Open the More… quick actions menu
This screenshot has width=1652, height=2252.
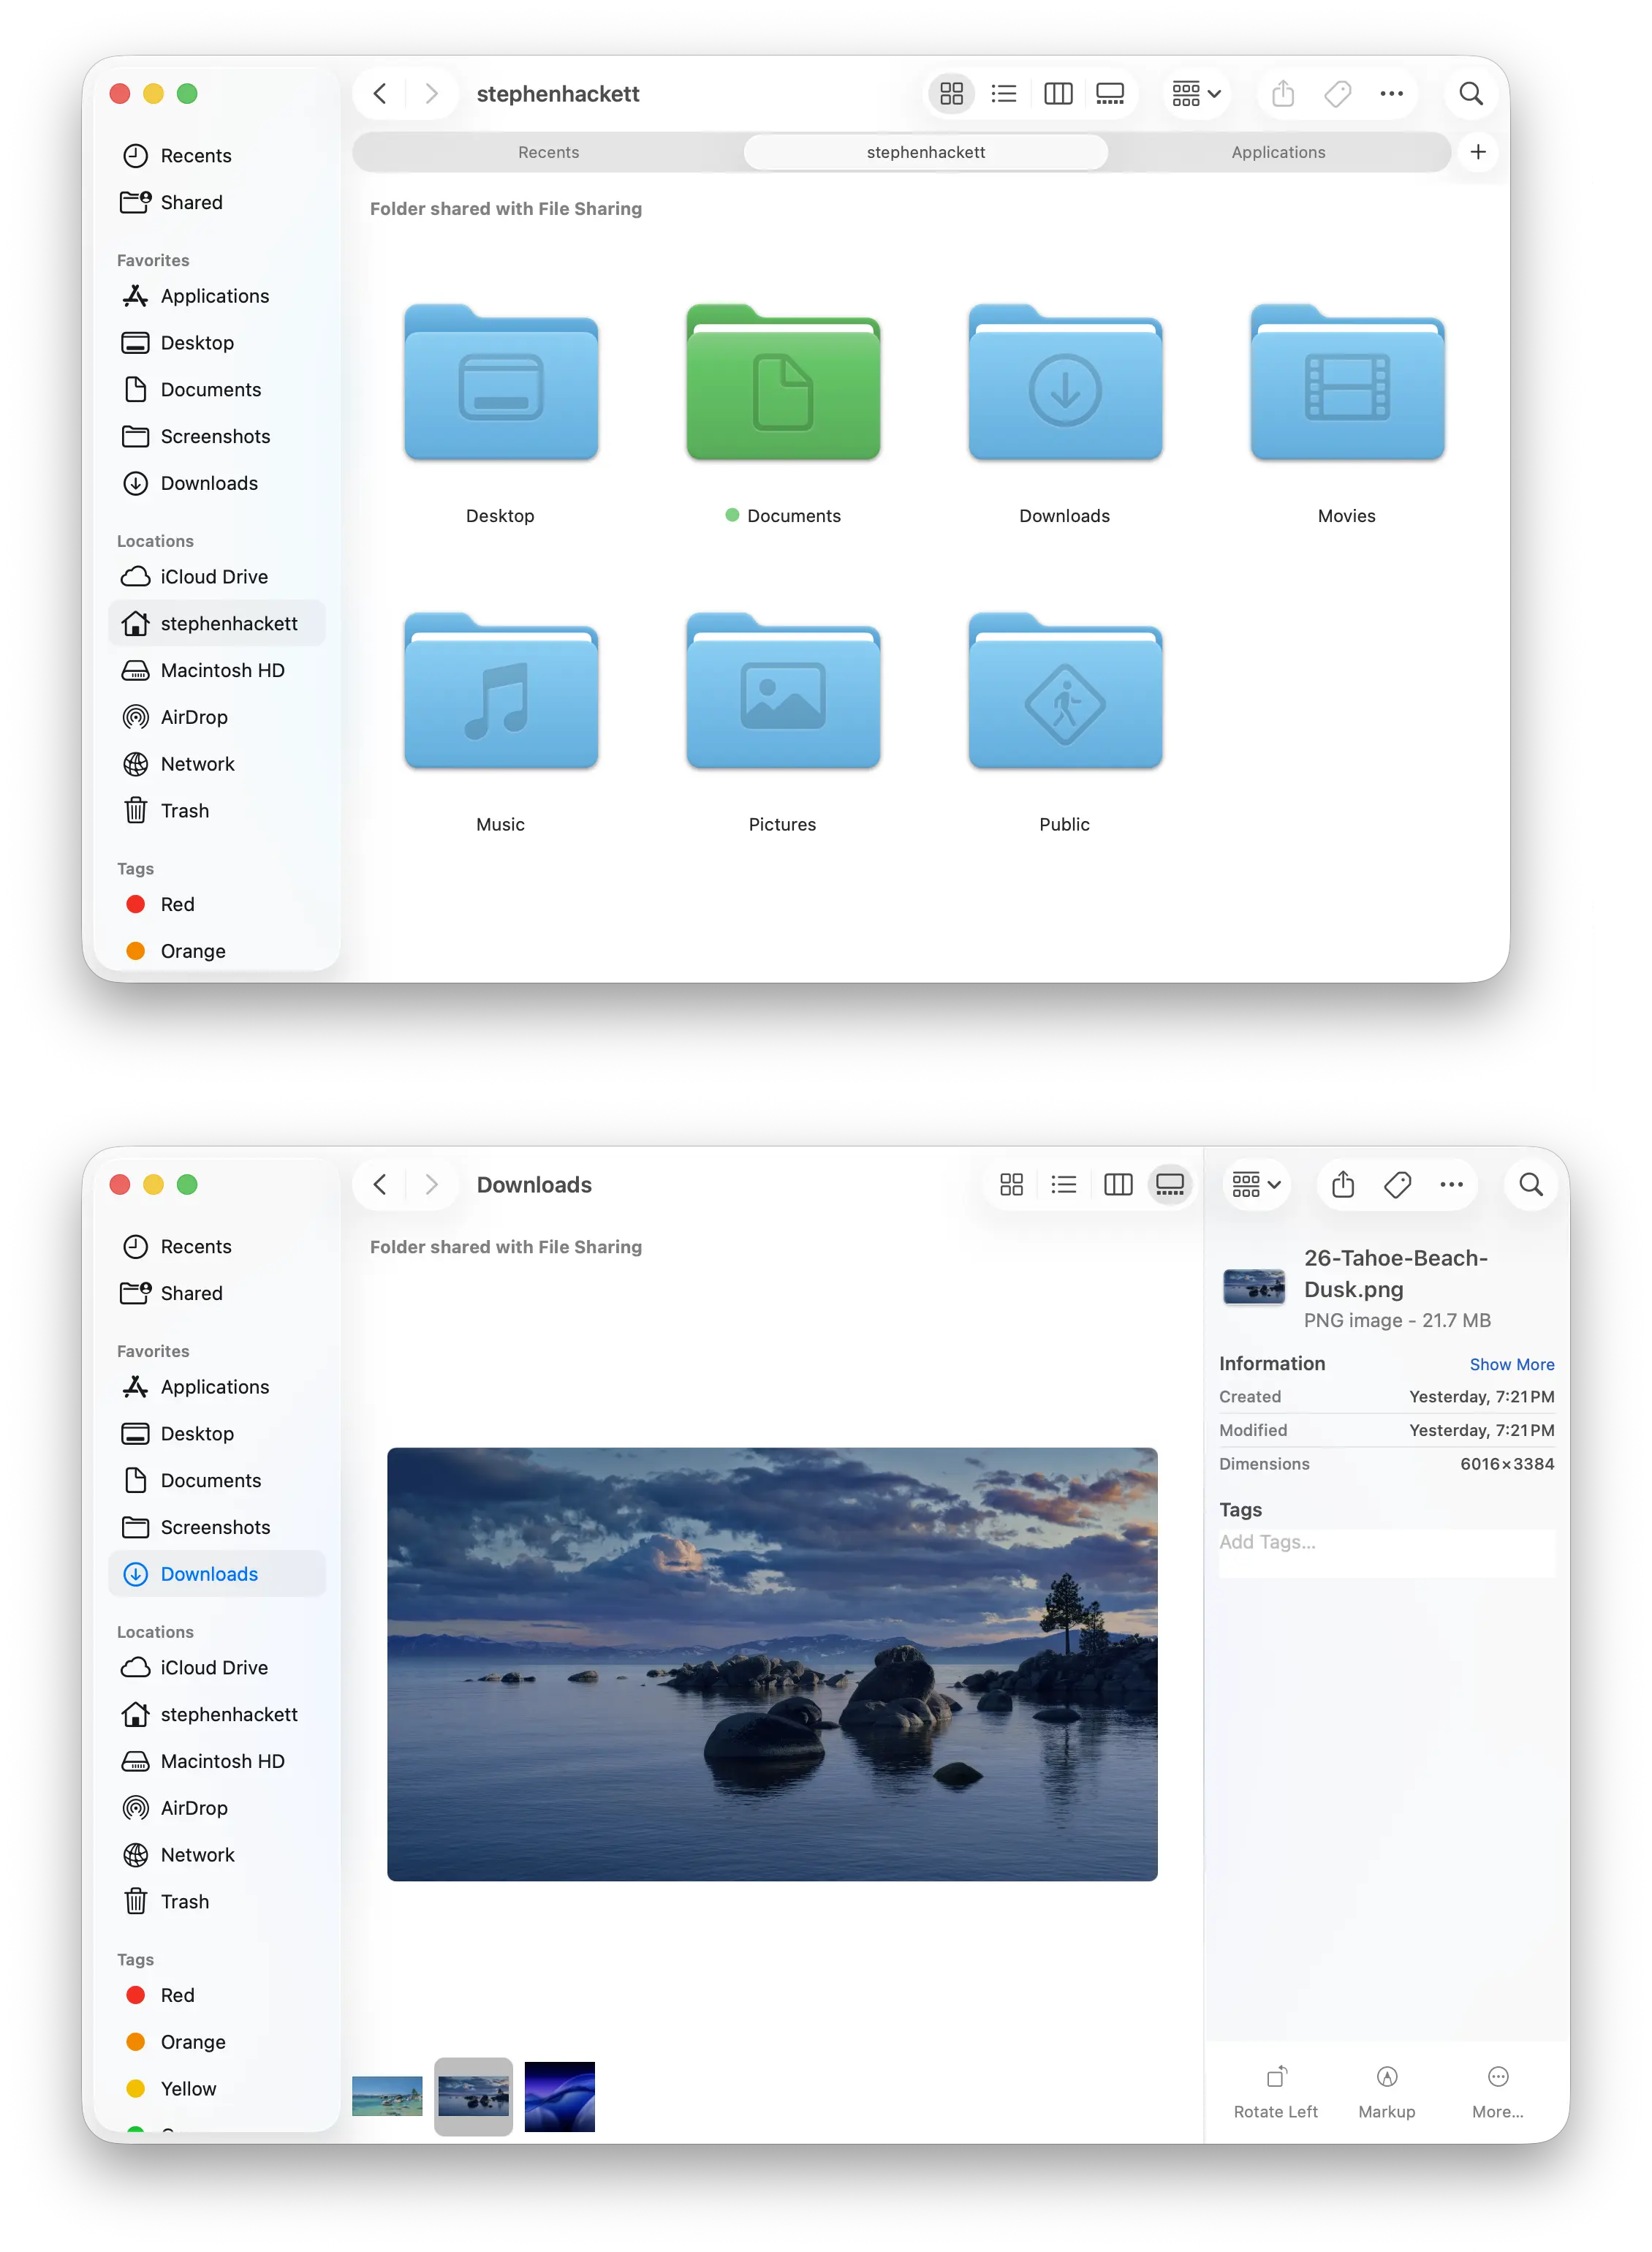1497,2092
